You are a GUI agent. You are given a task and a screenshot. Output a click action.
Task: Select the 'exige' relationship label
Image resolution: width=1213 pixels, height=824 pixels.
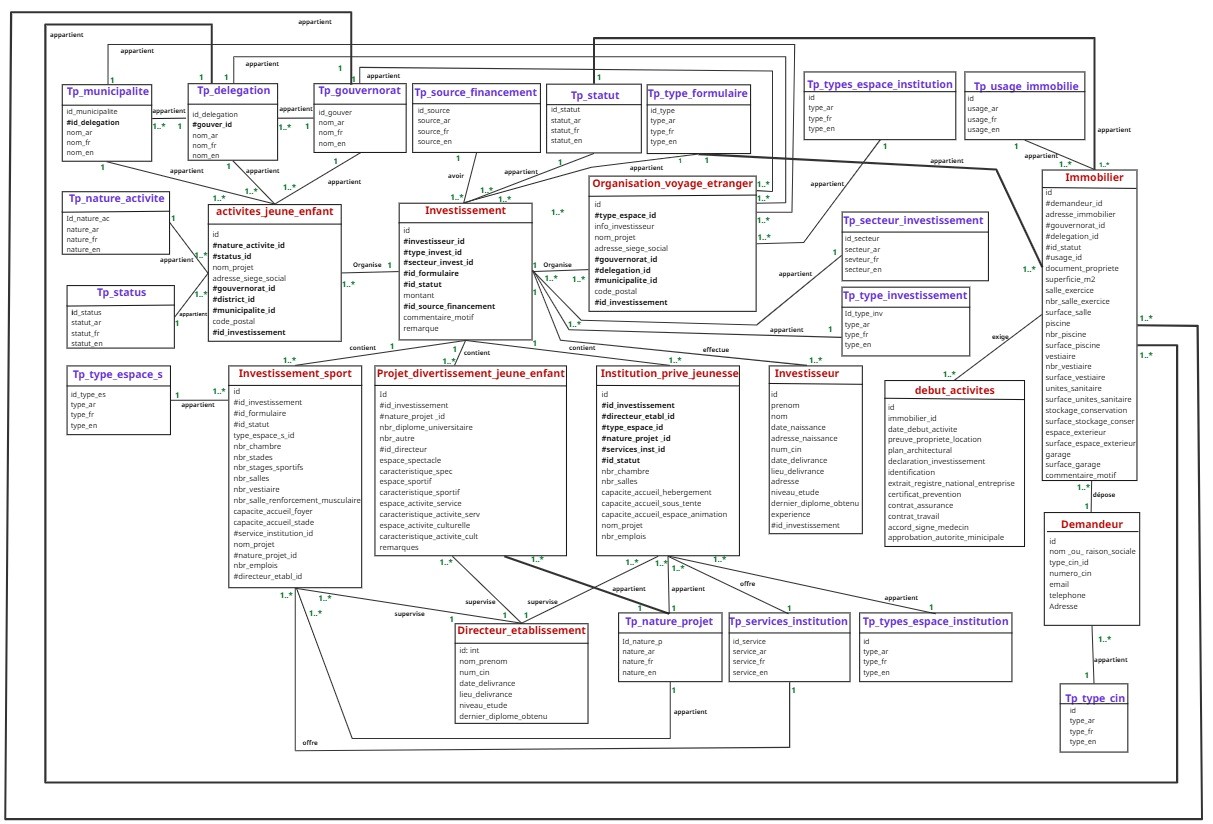tap(999, 336)
